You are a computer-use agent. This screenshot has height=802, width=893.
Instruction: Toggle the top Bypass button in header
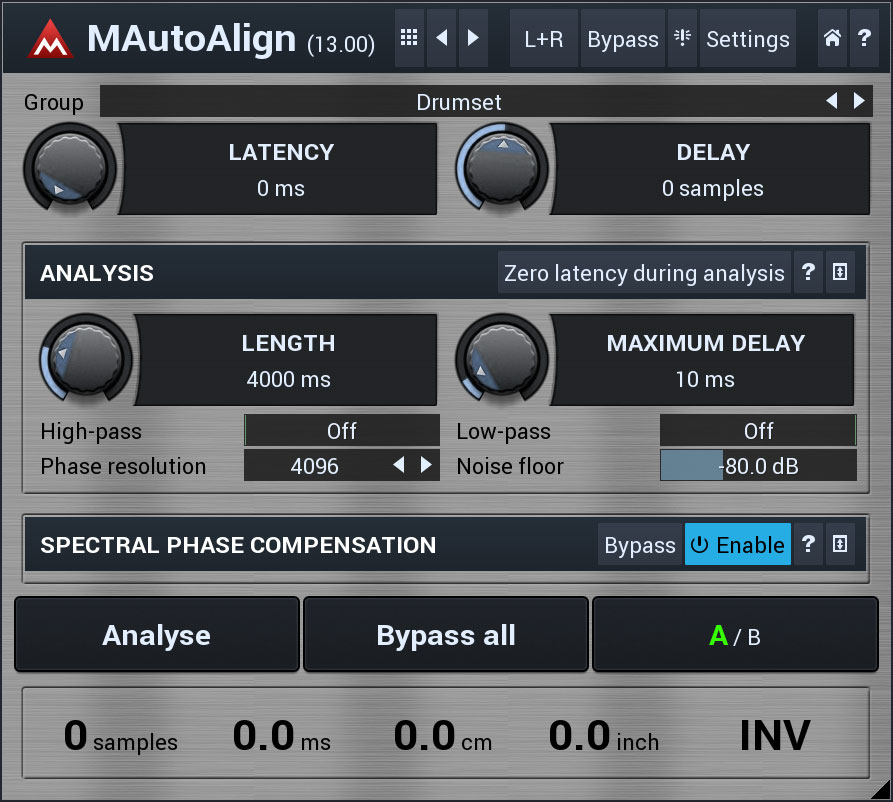[622, 39]
